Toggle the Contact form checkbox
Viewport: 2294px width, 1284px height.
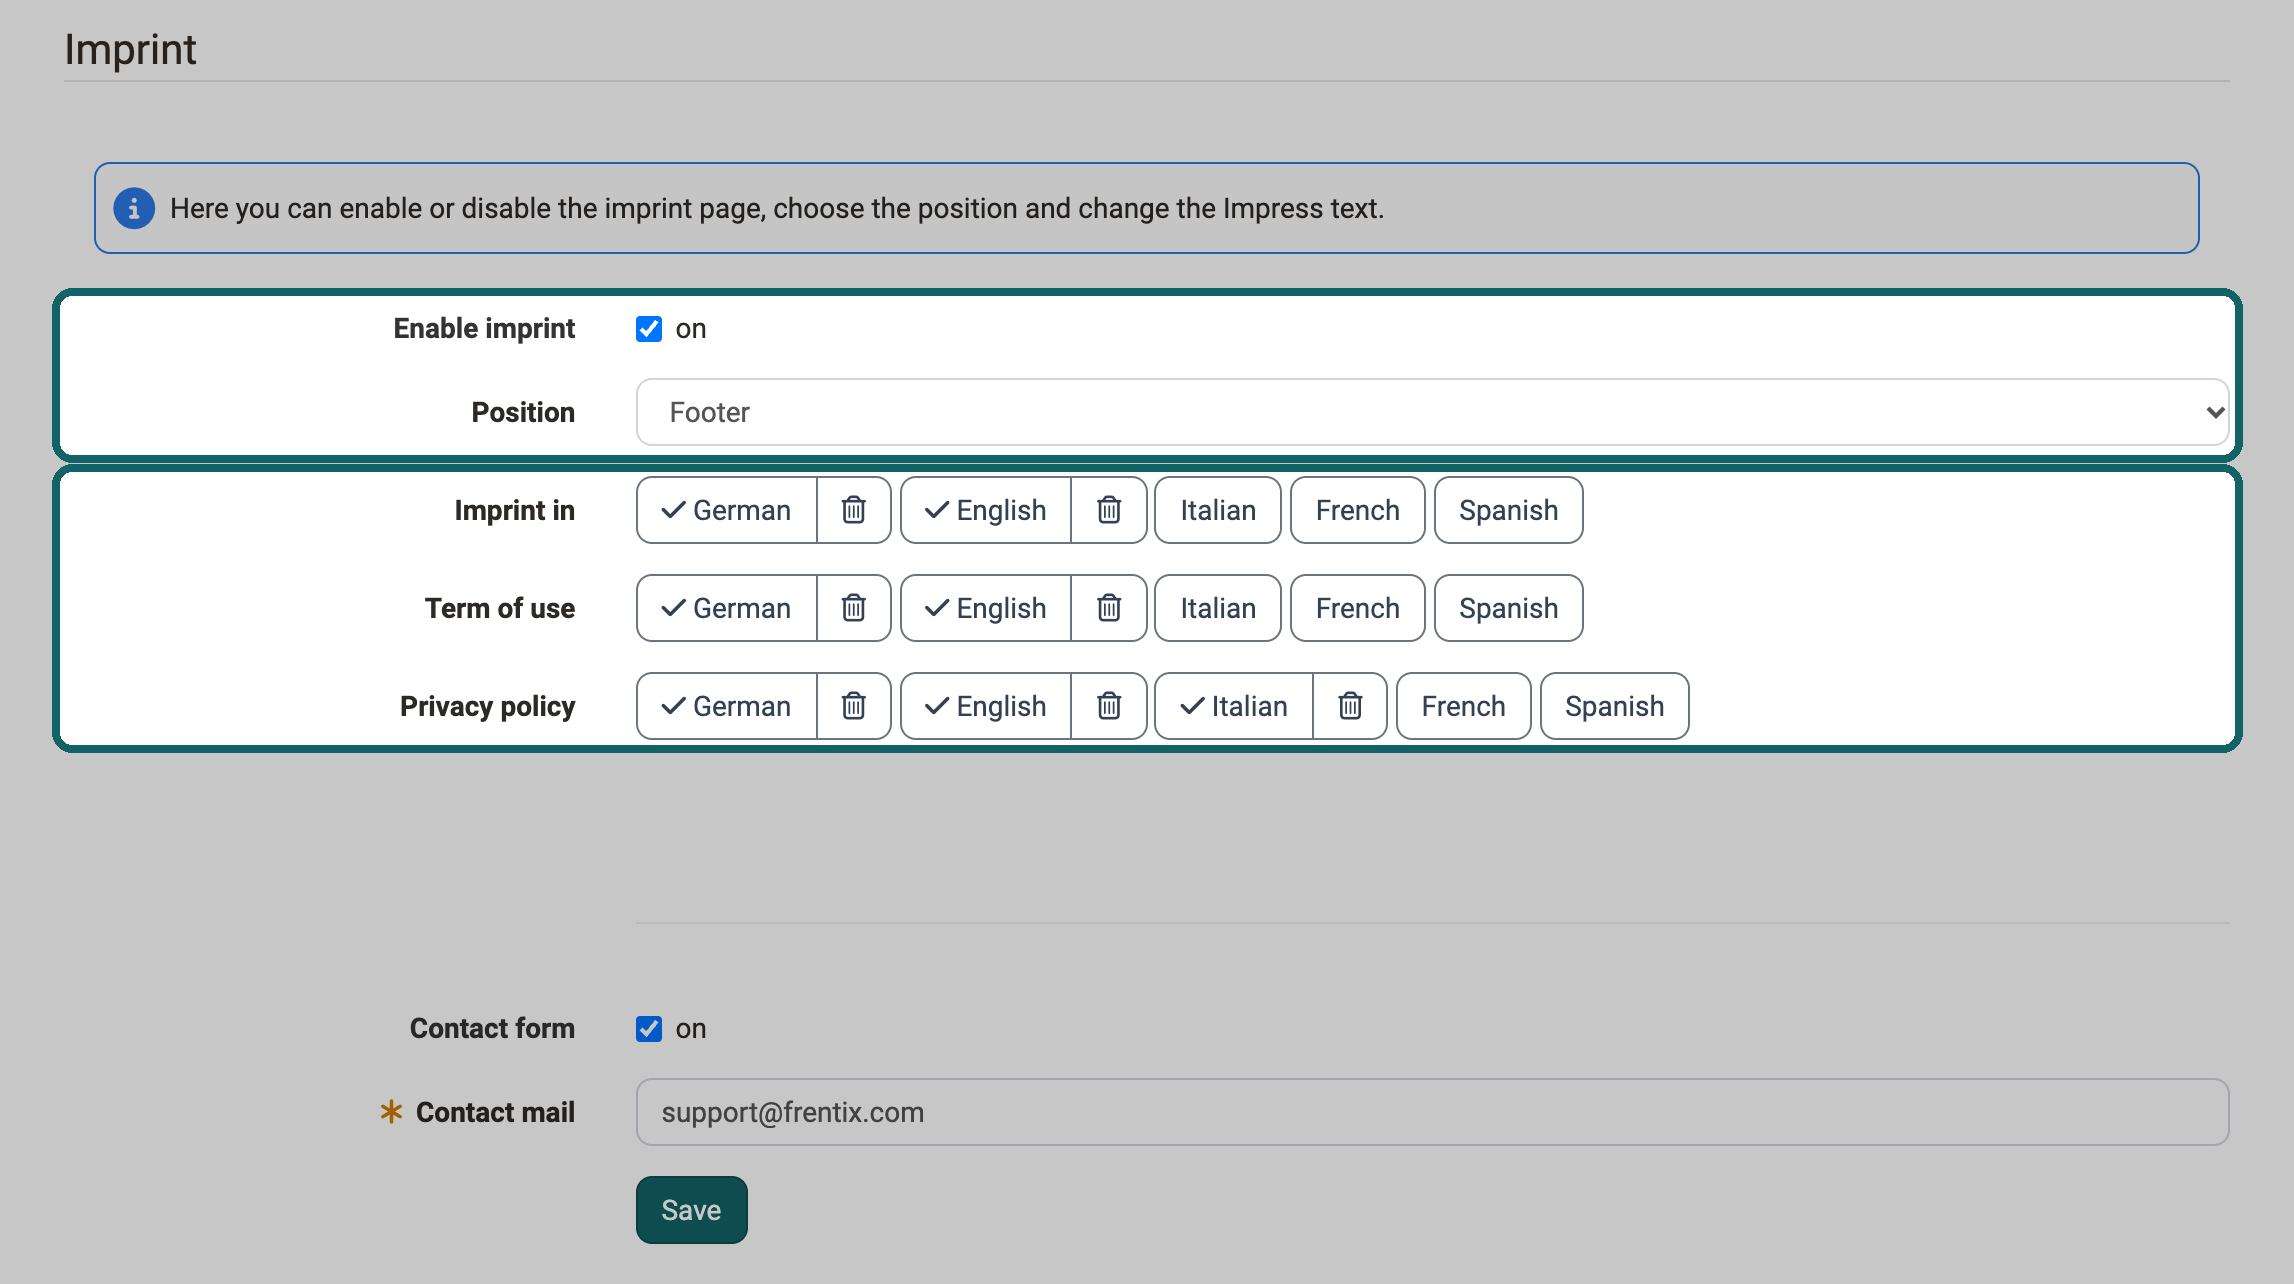[x=649, y=1029]
